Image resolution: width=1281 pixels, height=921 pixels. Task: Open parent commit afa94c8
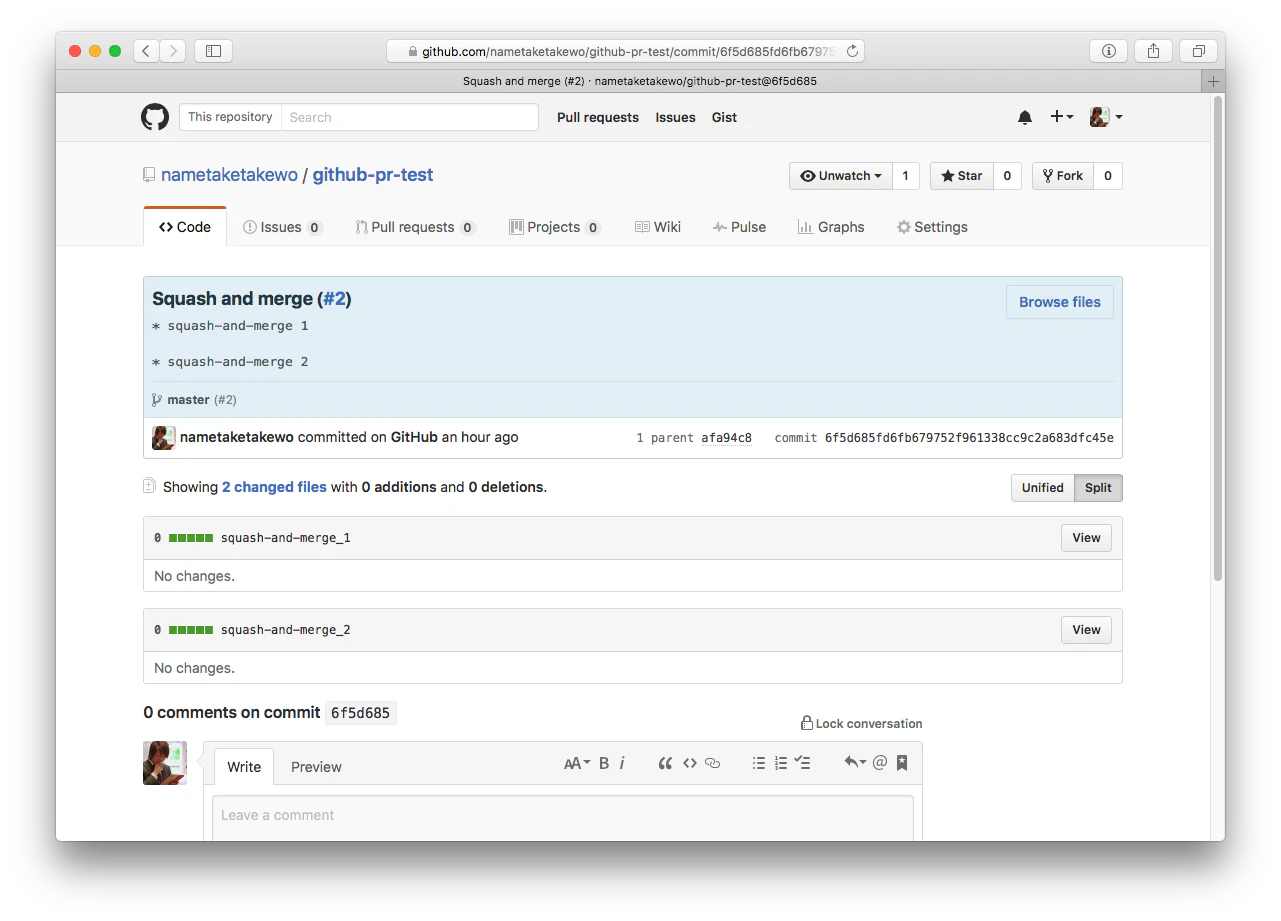(726, 438)
